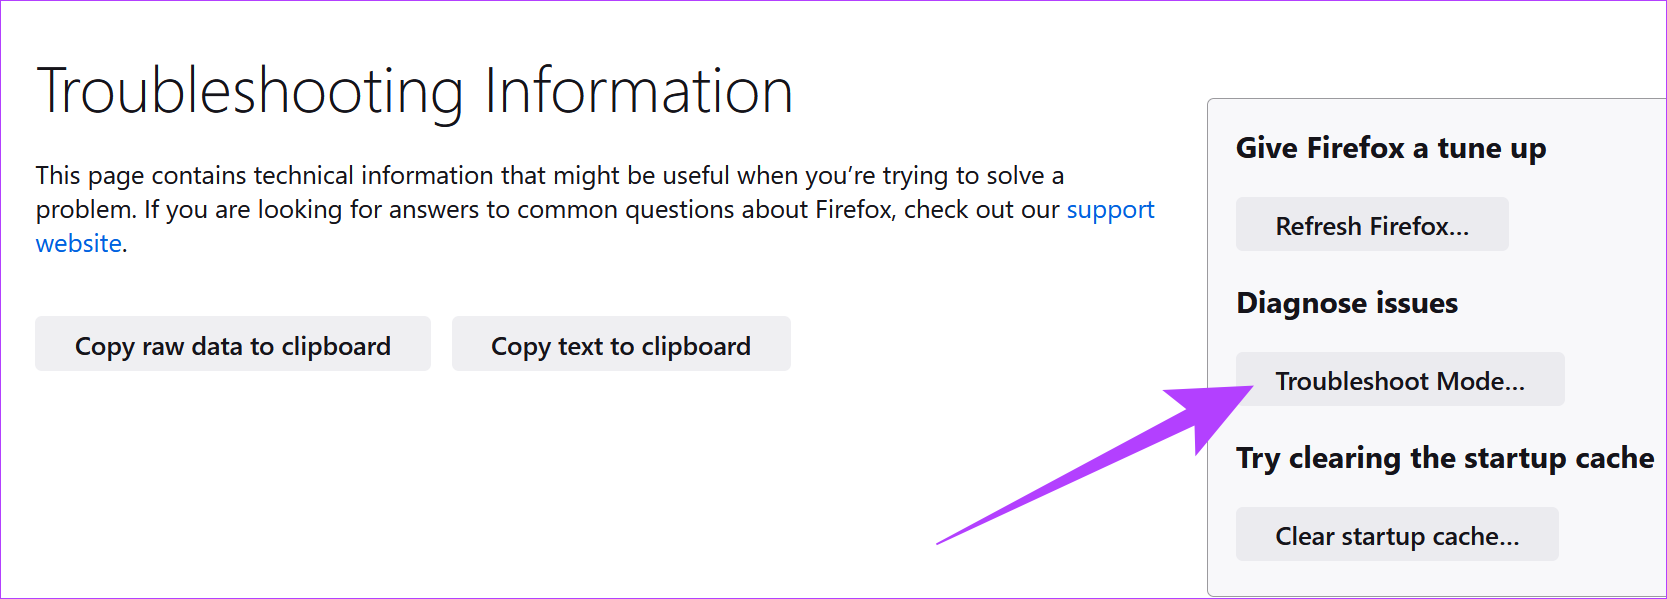Click the word 'Information' in the title

639,90
